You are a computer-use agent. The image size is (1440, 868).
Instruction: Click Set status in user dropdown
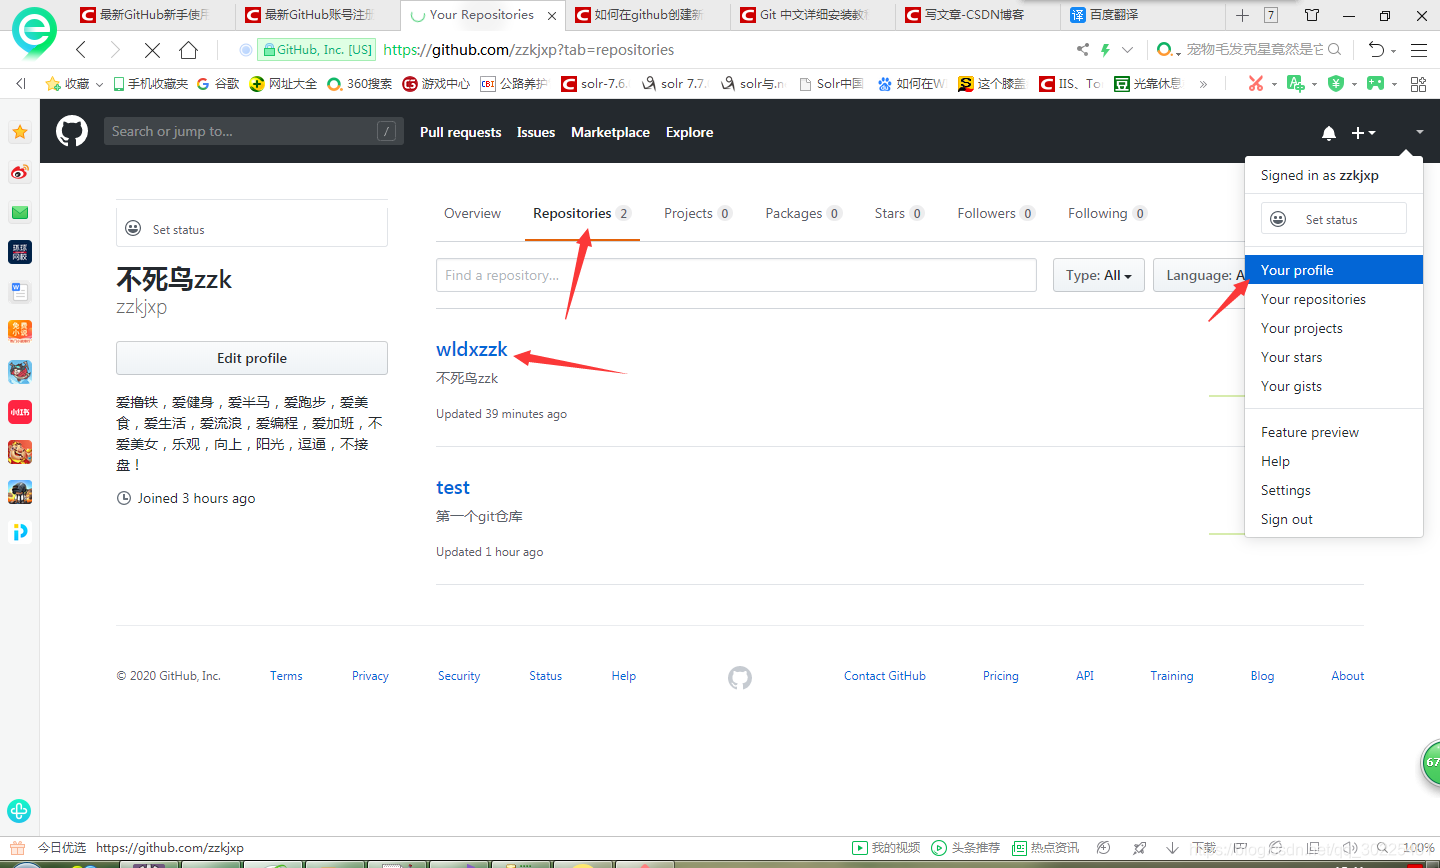(x=1334, y=218)
